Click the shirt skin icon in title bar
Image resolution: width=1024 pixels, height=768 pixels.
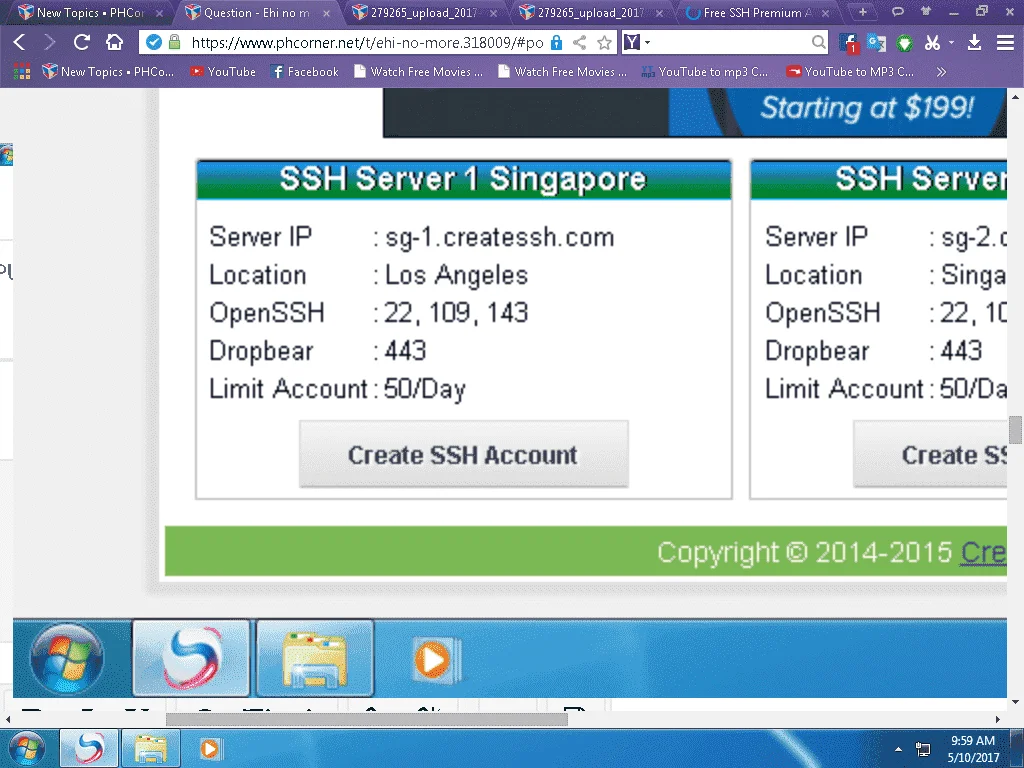(x=925, y=11)
